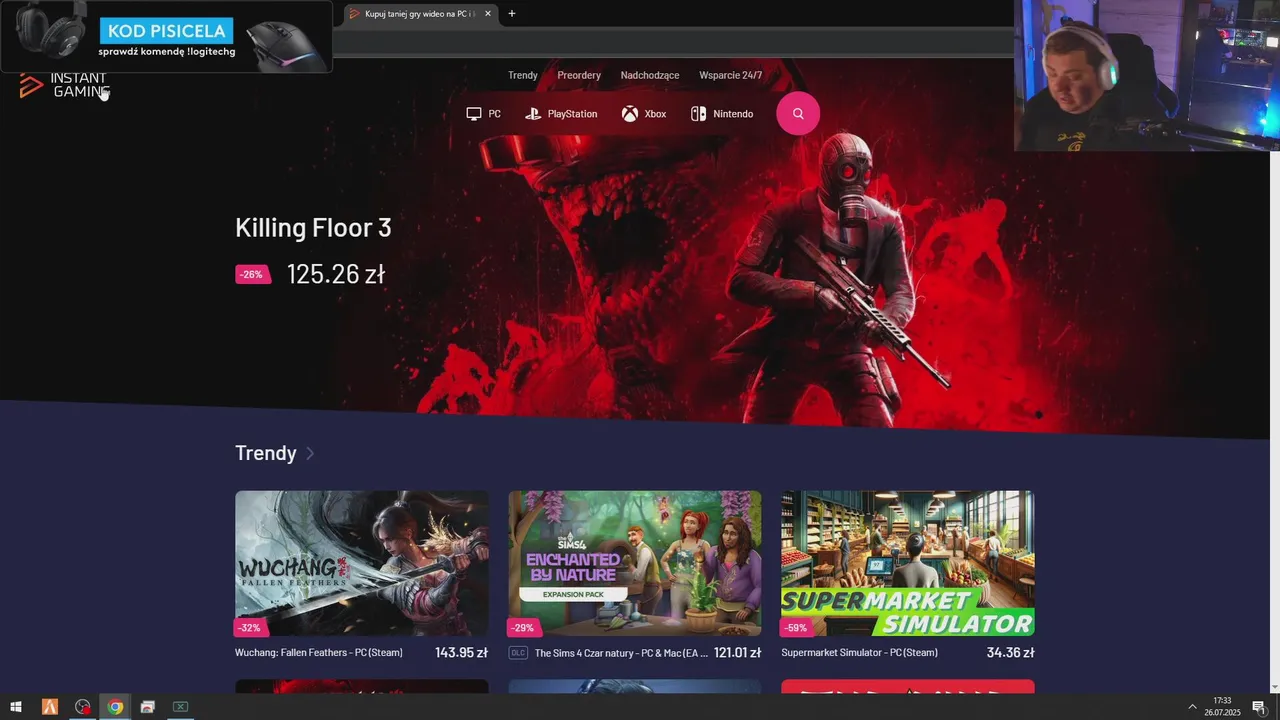Open the Excel taskbar icon
This screenshot has width=1280, height=720.
pyautogui.click(x=180, y=707)
